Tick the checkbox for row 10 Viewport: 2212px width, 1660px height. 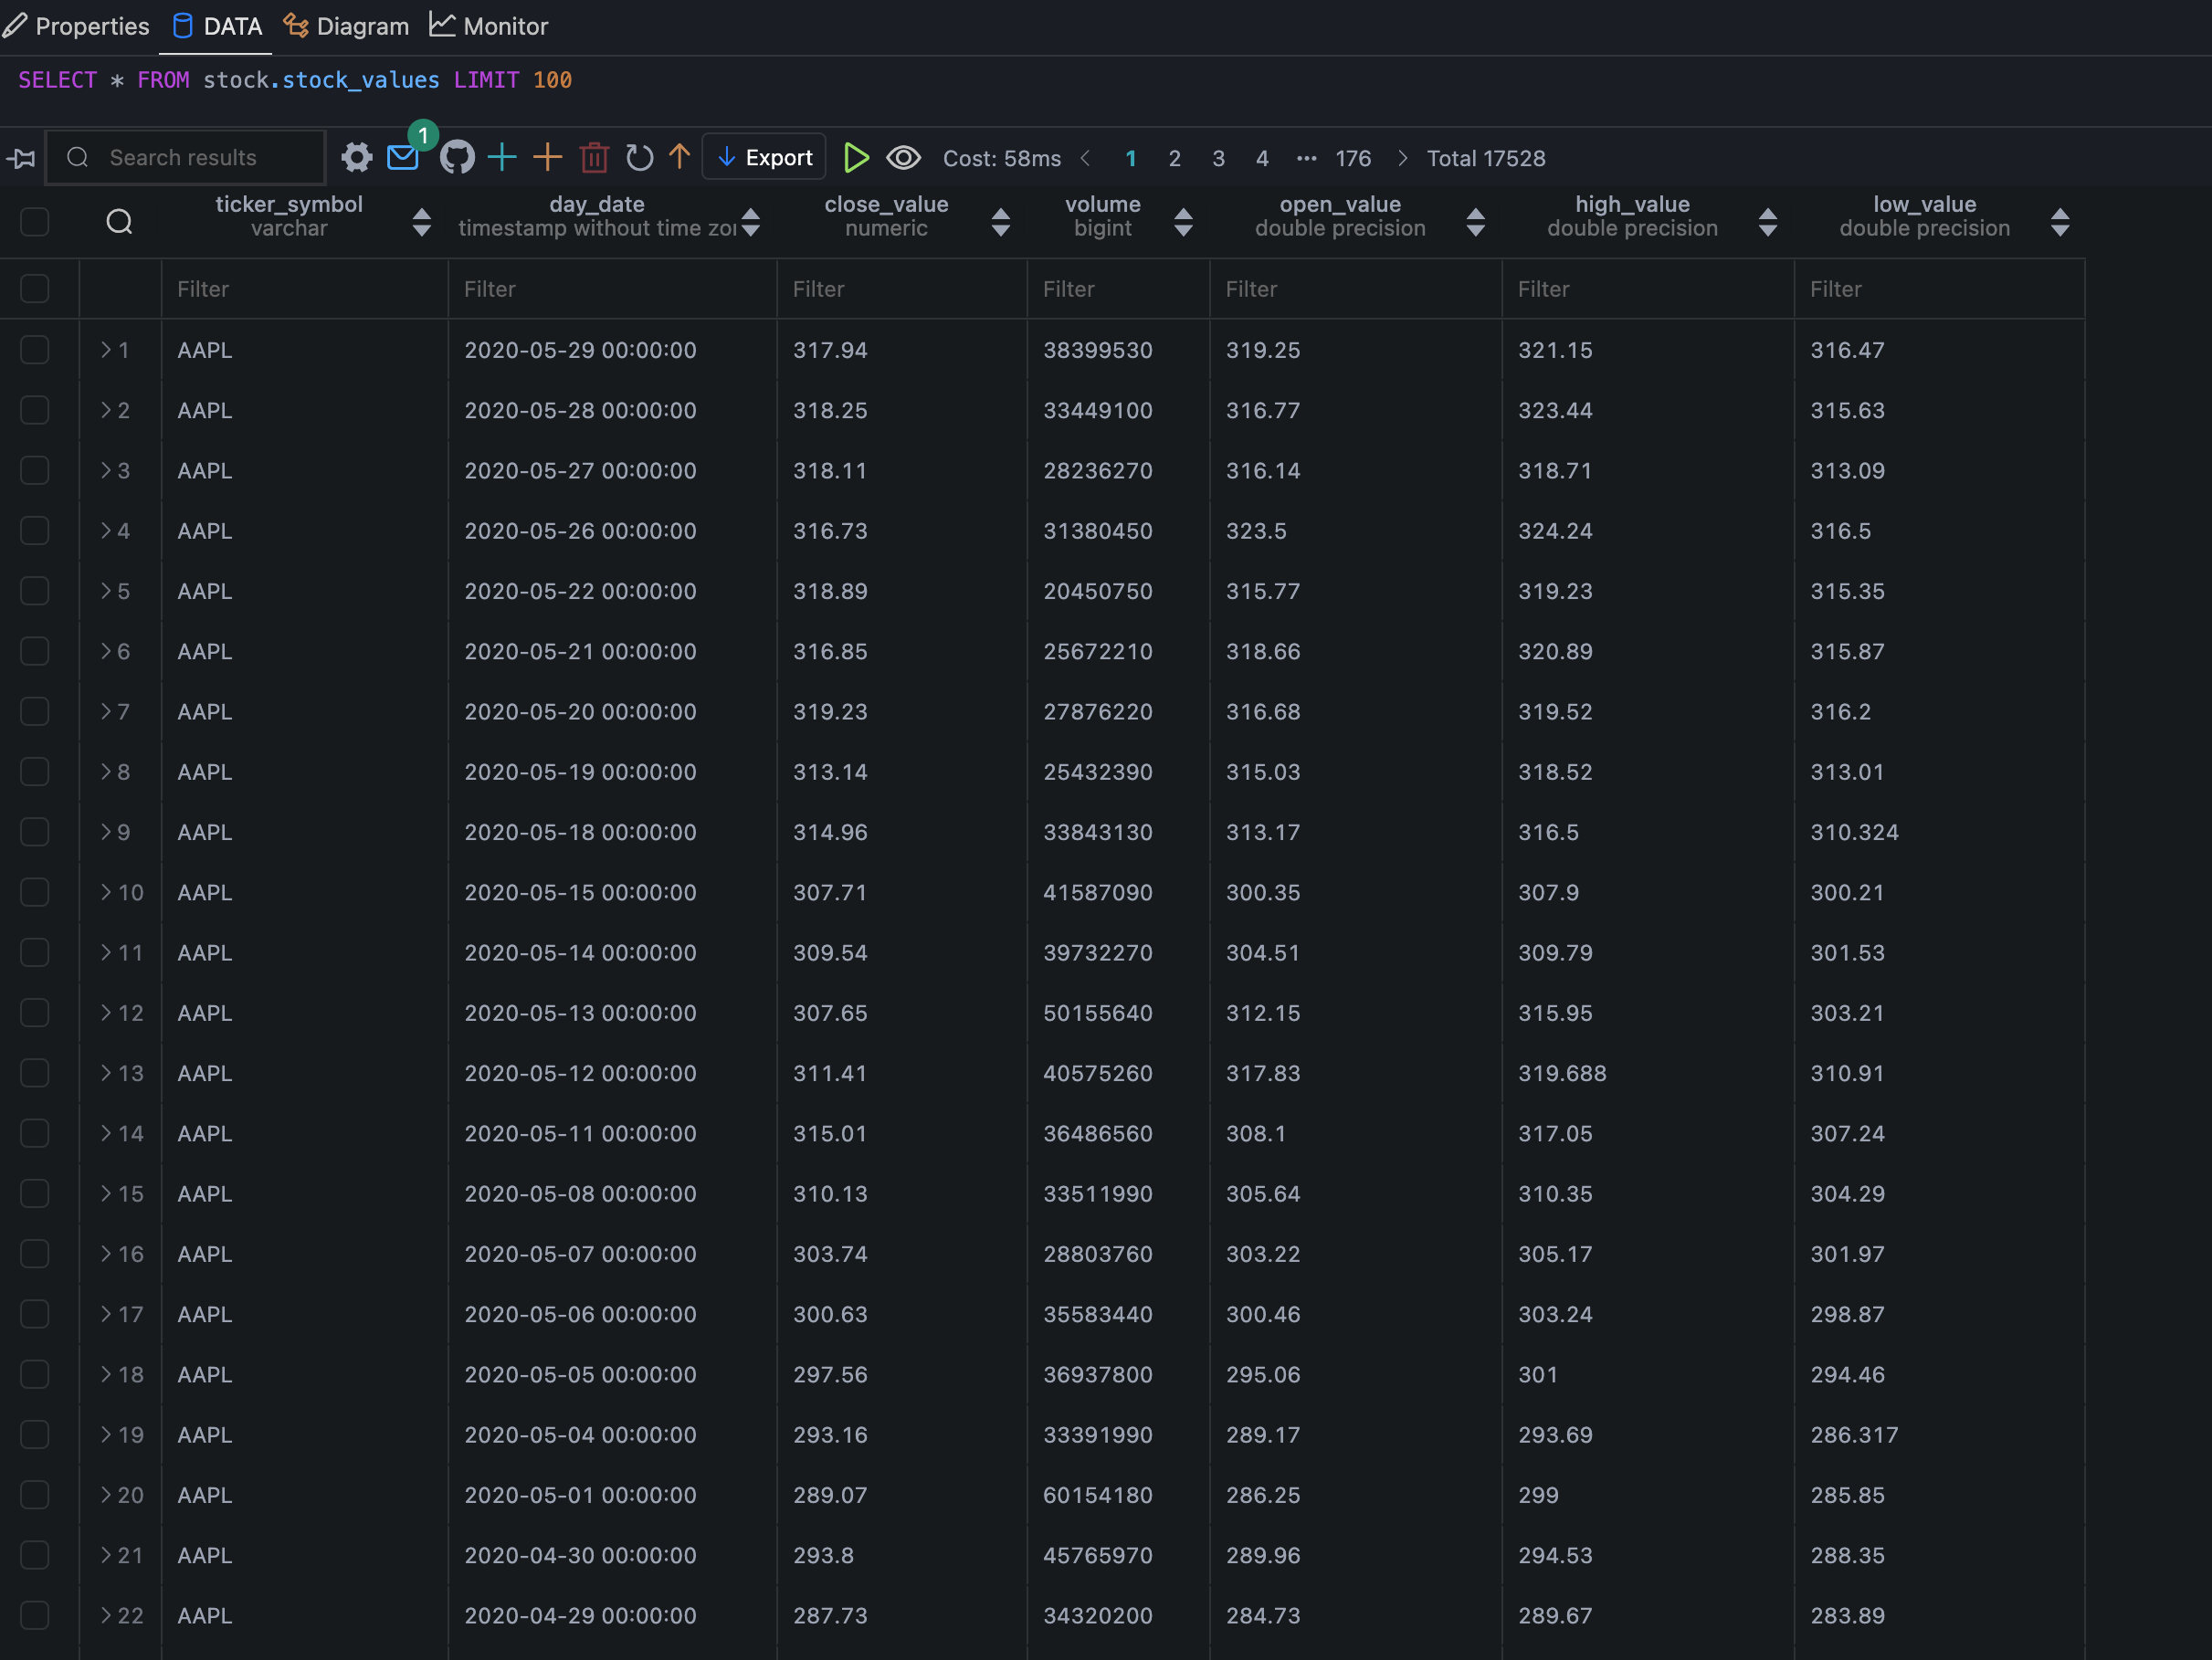(x=35, y=892)
